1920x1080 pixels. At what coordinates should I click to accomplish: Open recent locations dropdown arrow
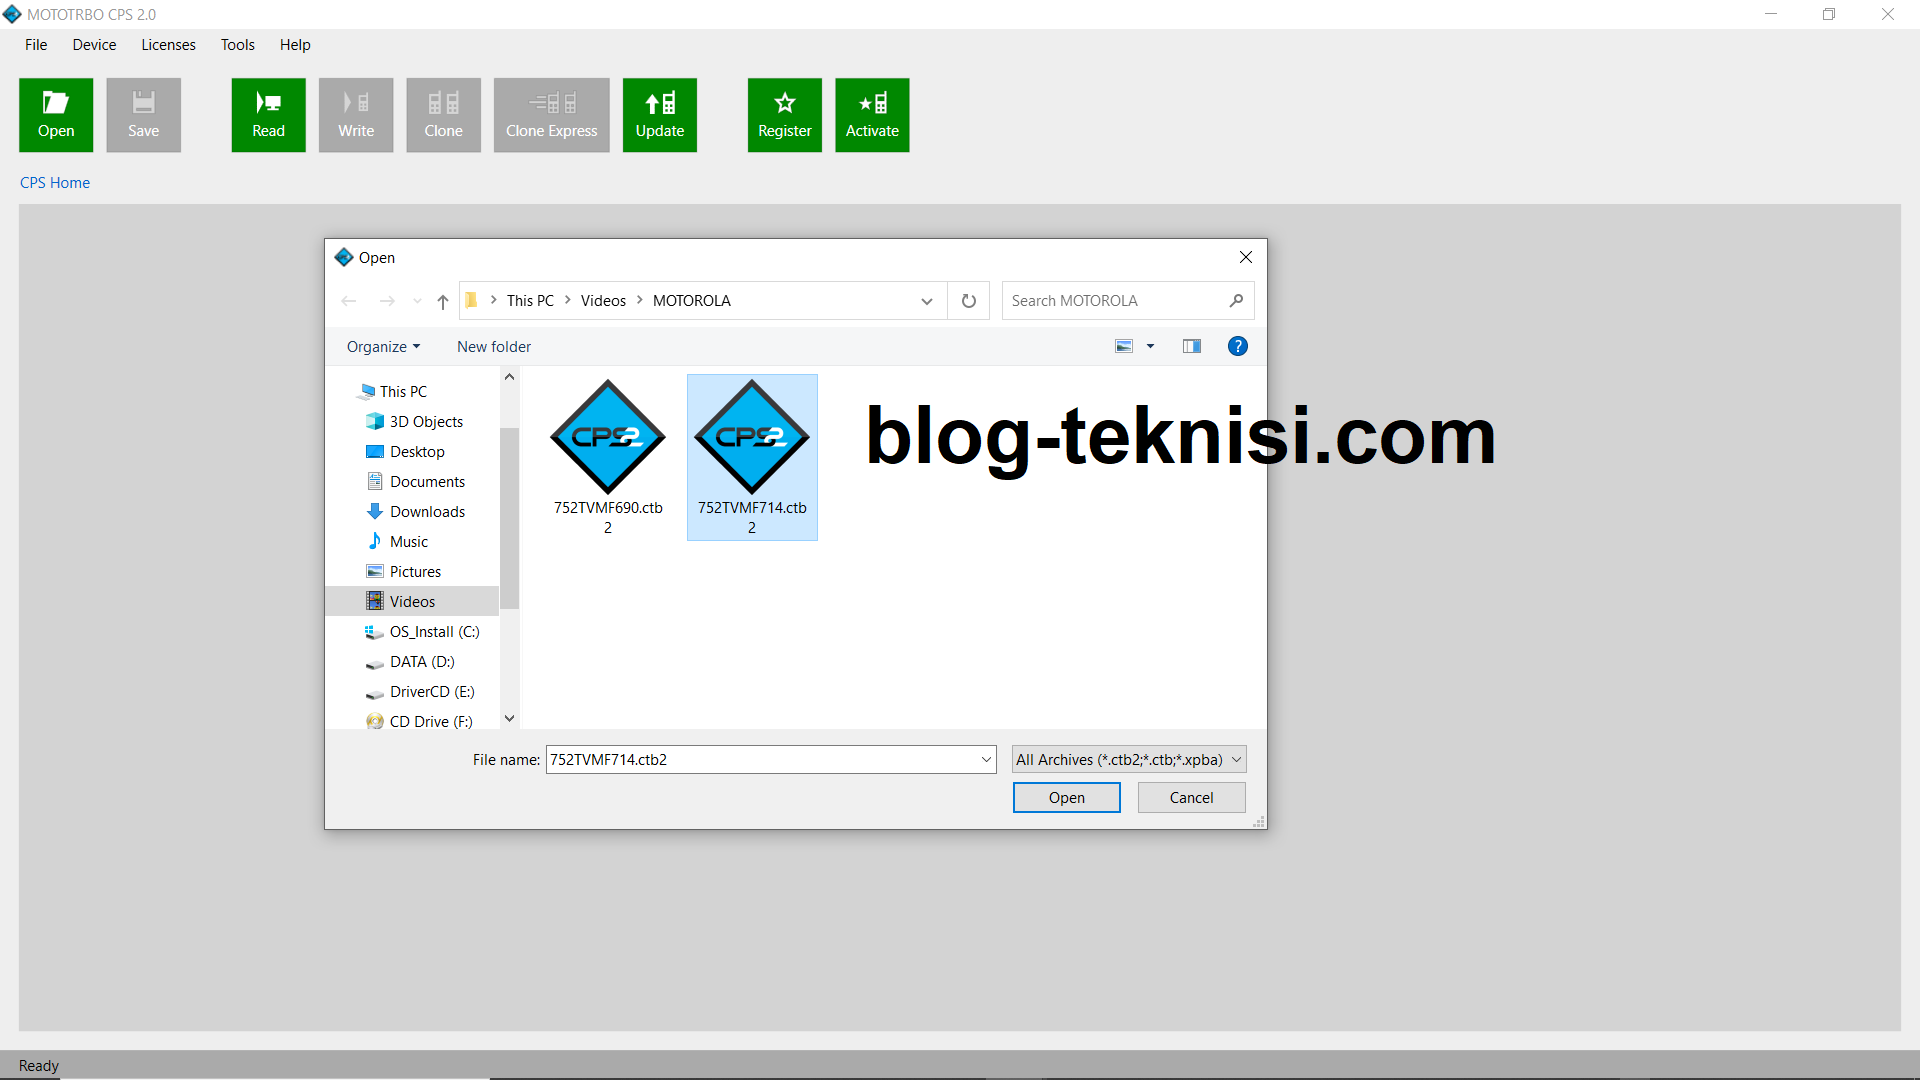[x=417, y=301]
